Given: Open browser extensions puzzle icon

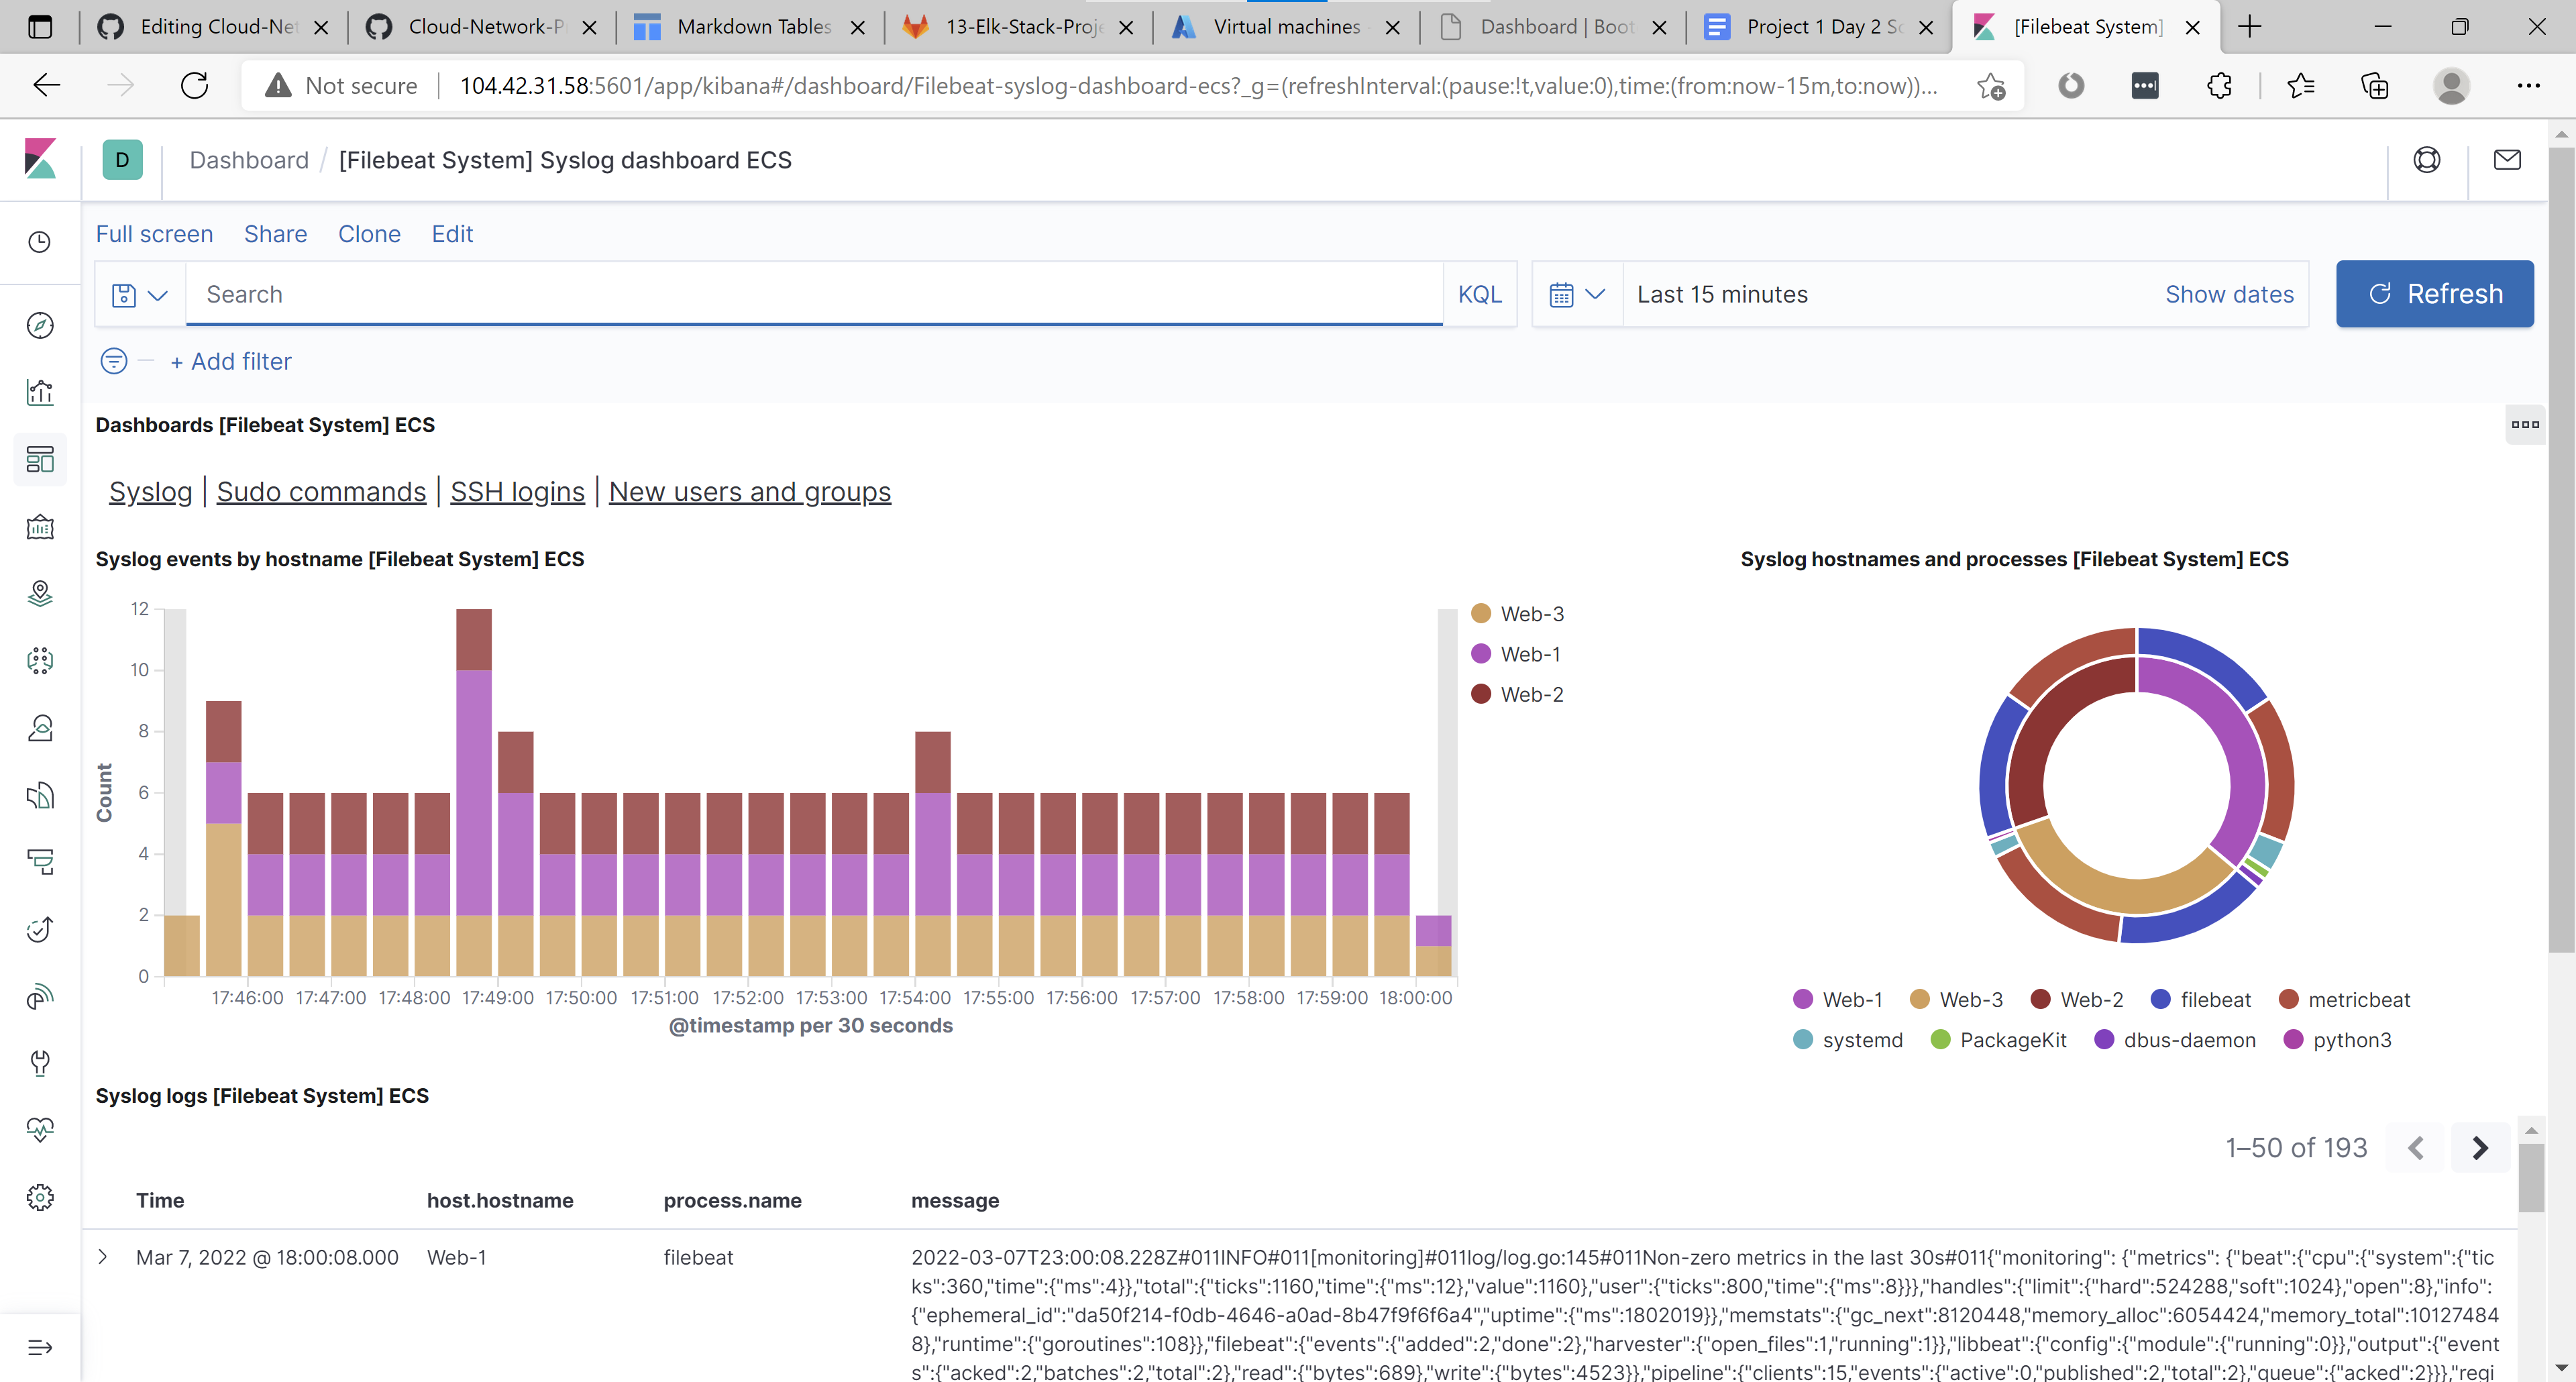Looking at the screenshot, I should point(2219,86).
